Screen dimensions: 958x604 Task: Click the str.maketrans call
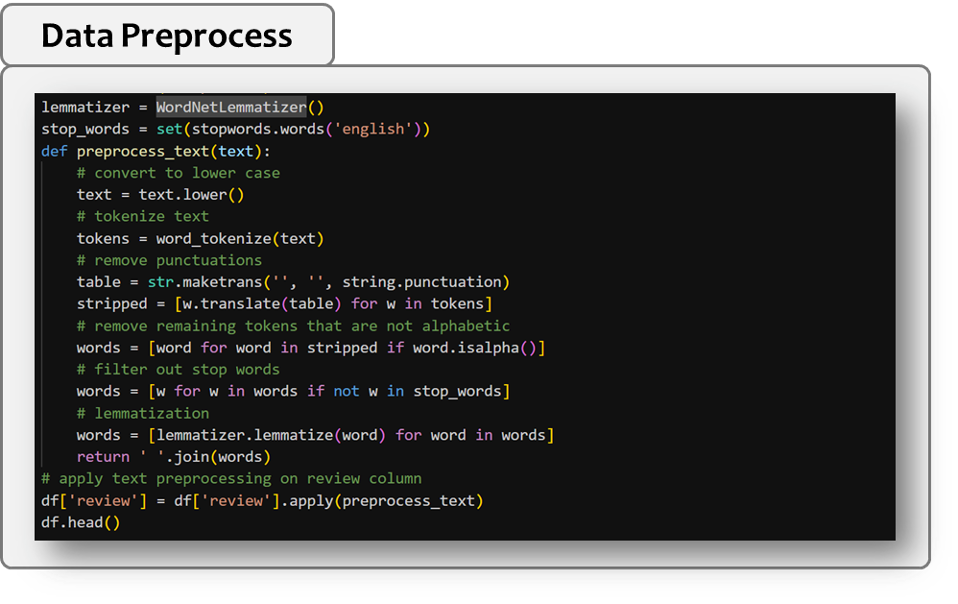pyautogui.click(x=205, y=282)
